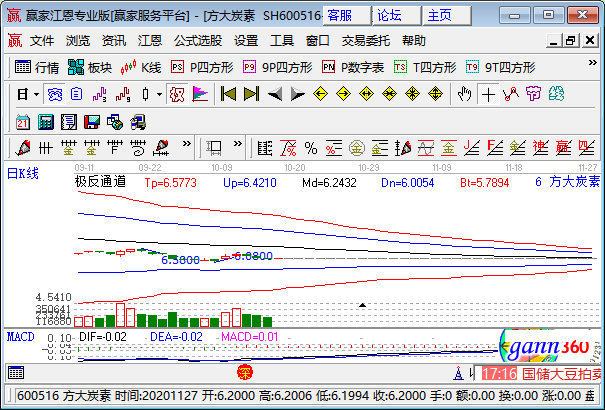The height and width of the screenshot is (410, 605).
Task: Click the red step-chart 9 icon
Action: (123, 94)
